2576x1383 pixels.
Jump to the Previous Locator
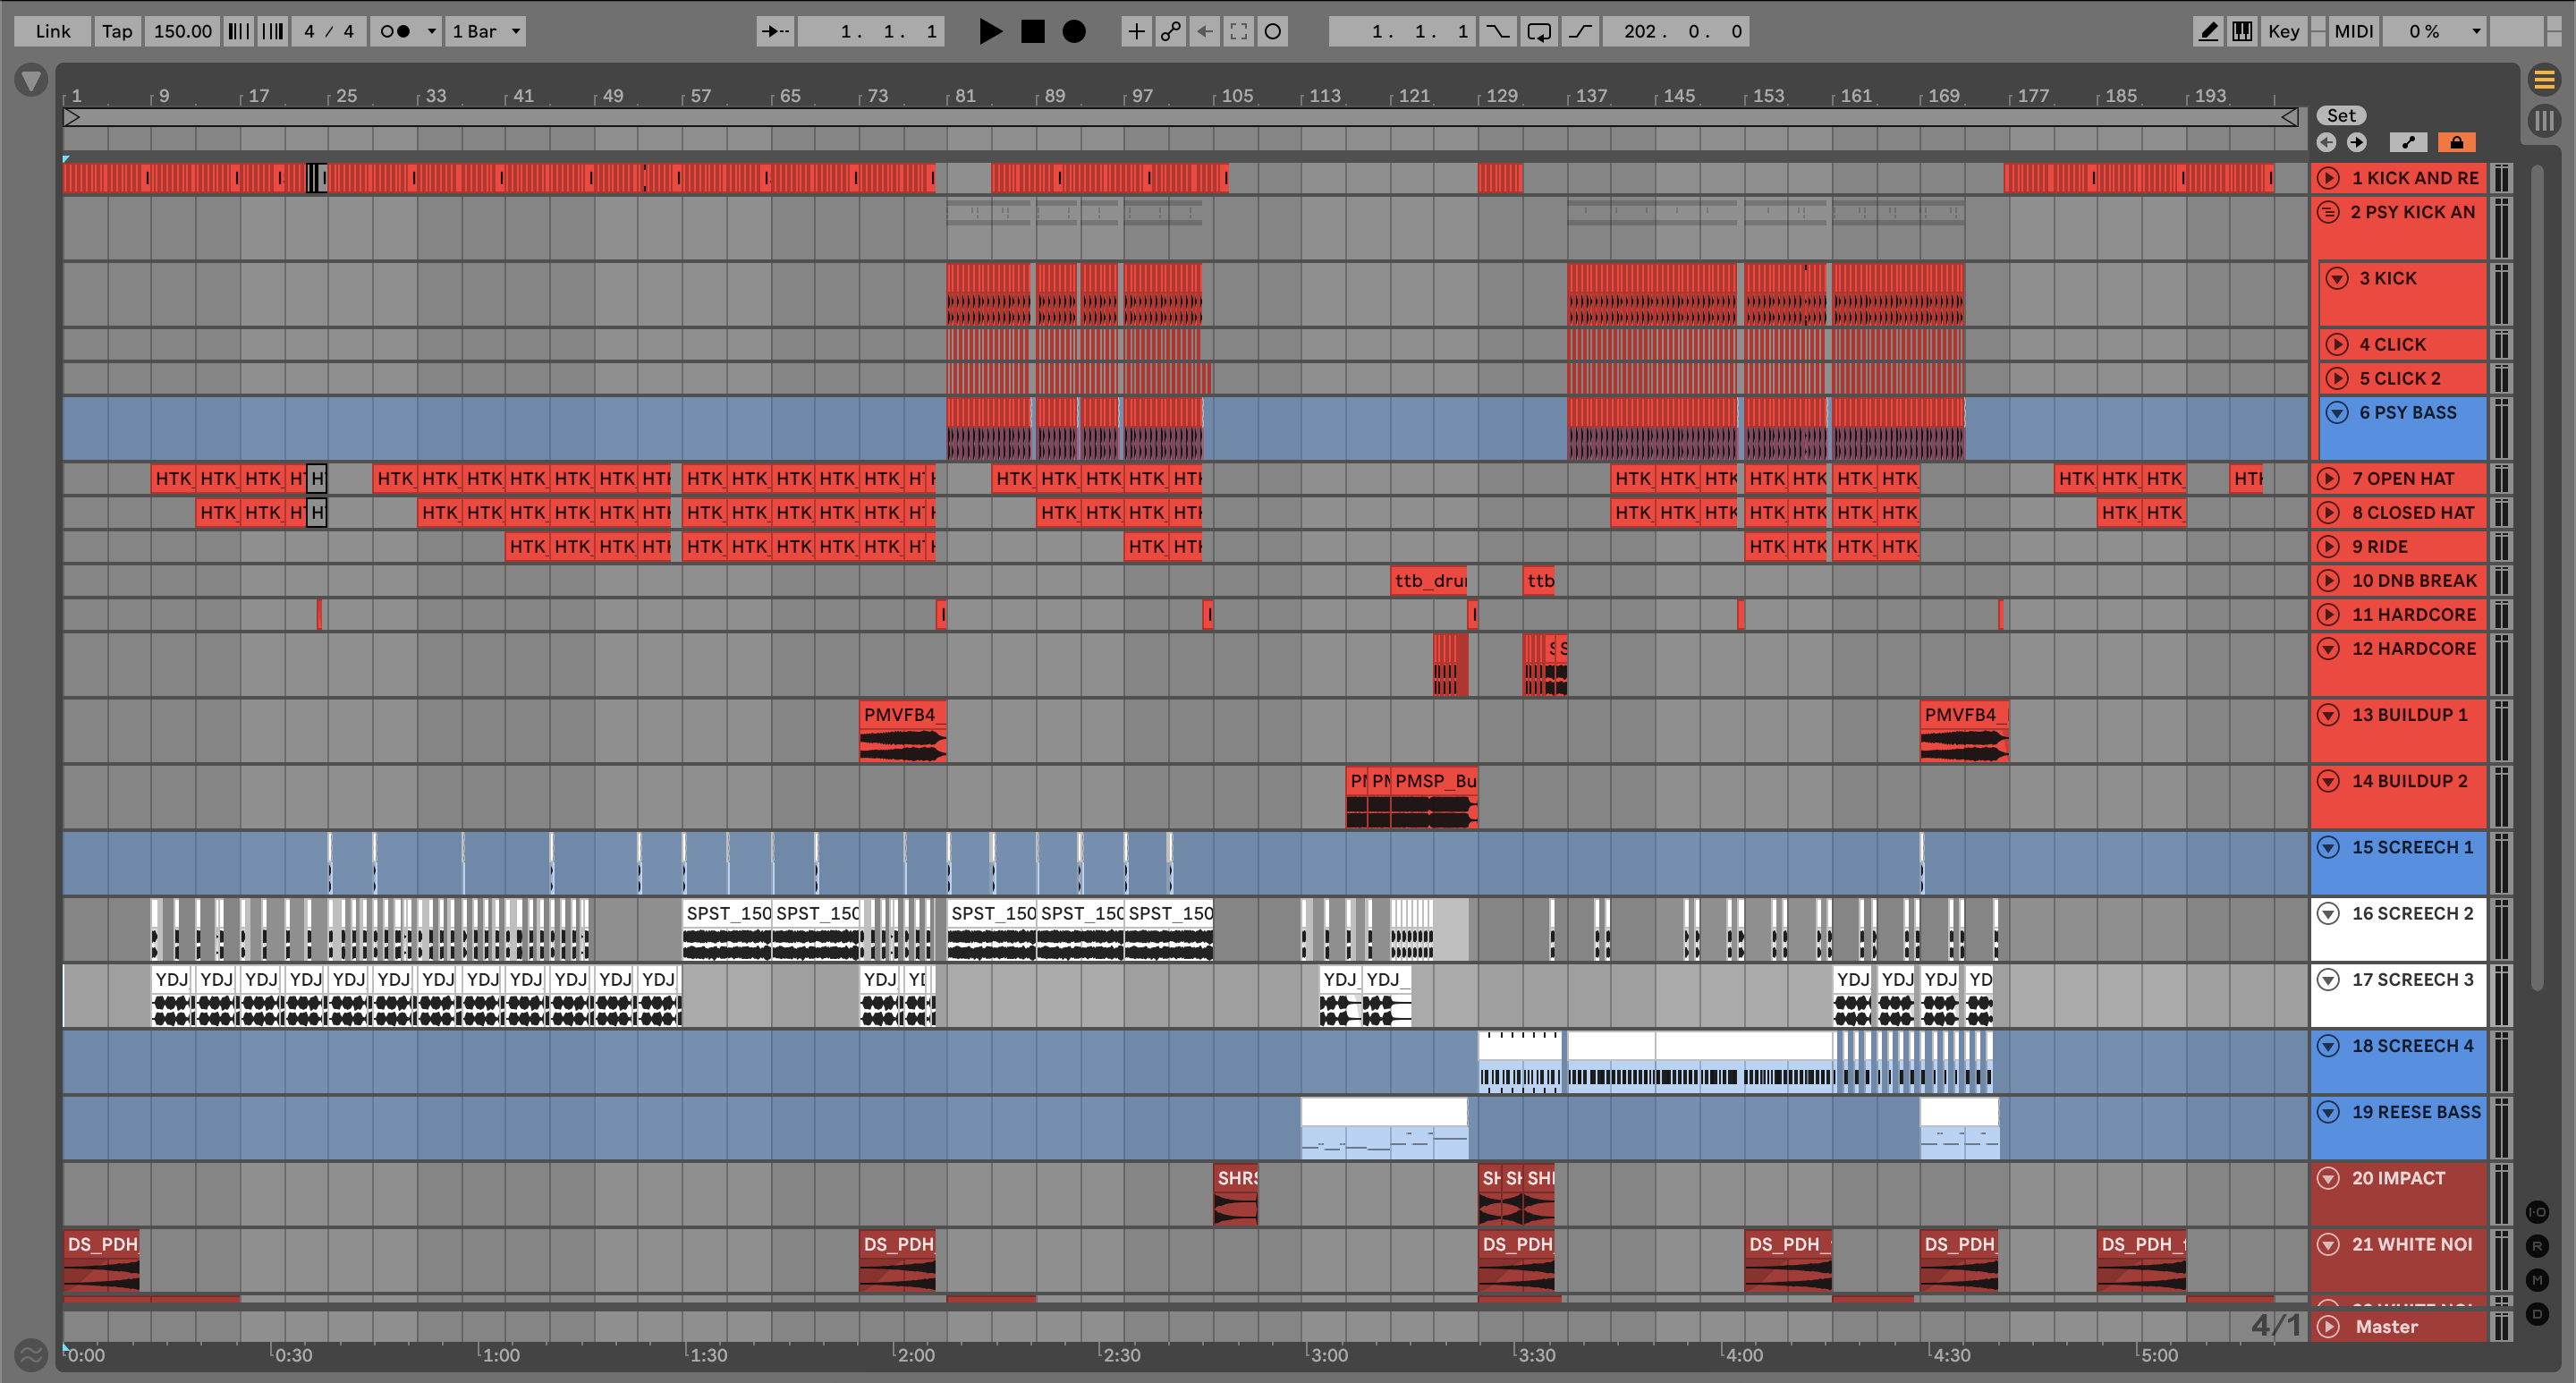click(x=2327, y=142)
